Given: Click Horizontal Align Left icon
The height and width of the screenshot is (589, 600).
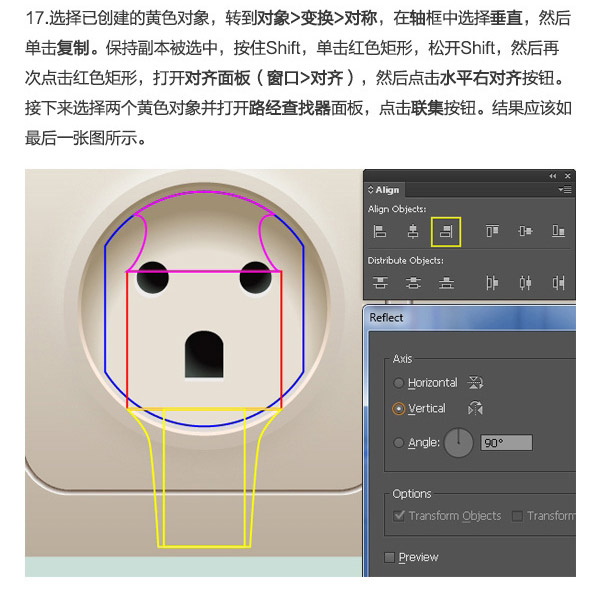Looking at the screenshot, I should click(x=379, y=231).
